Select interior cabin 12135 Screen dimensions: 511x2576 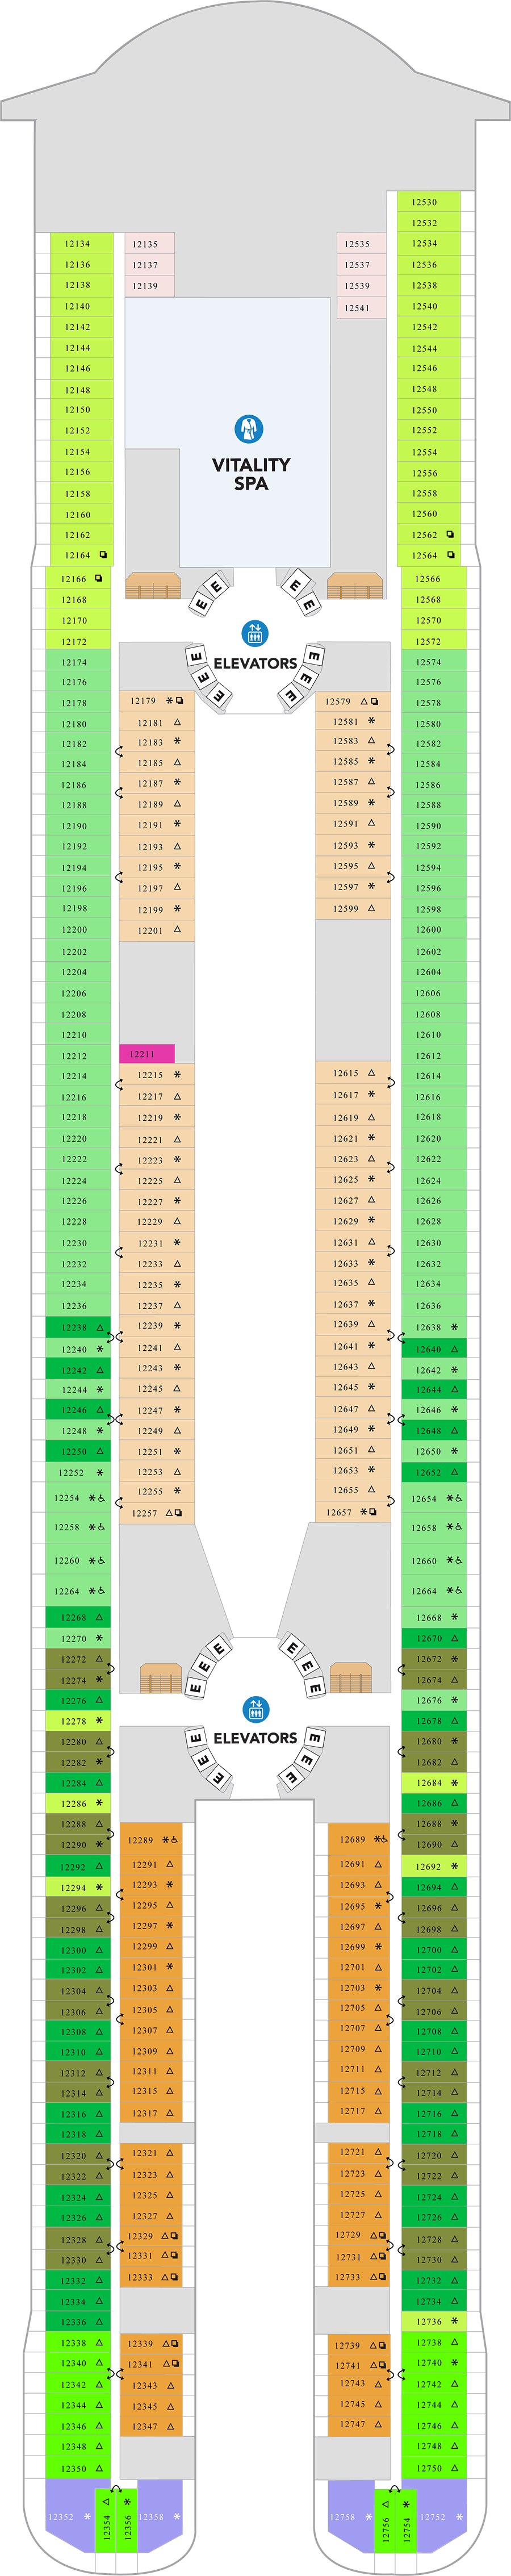click(149, 243)
